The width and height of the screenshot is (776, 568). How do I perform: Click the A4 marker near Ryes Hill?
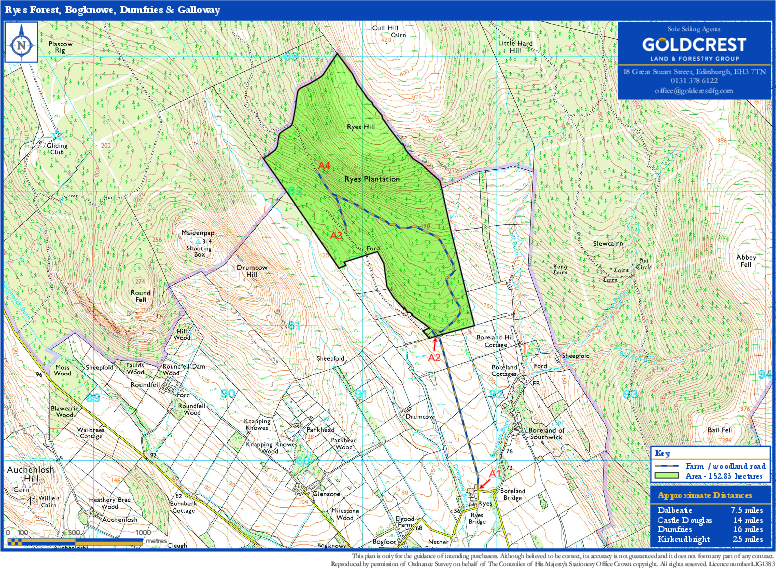tap(324, 165)
